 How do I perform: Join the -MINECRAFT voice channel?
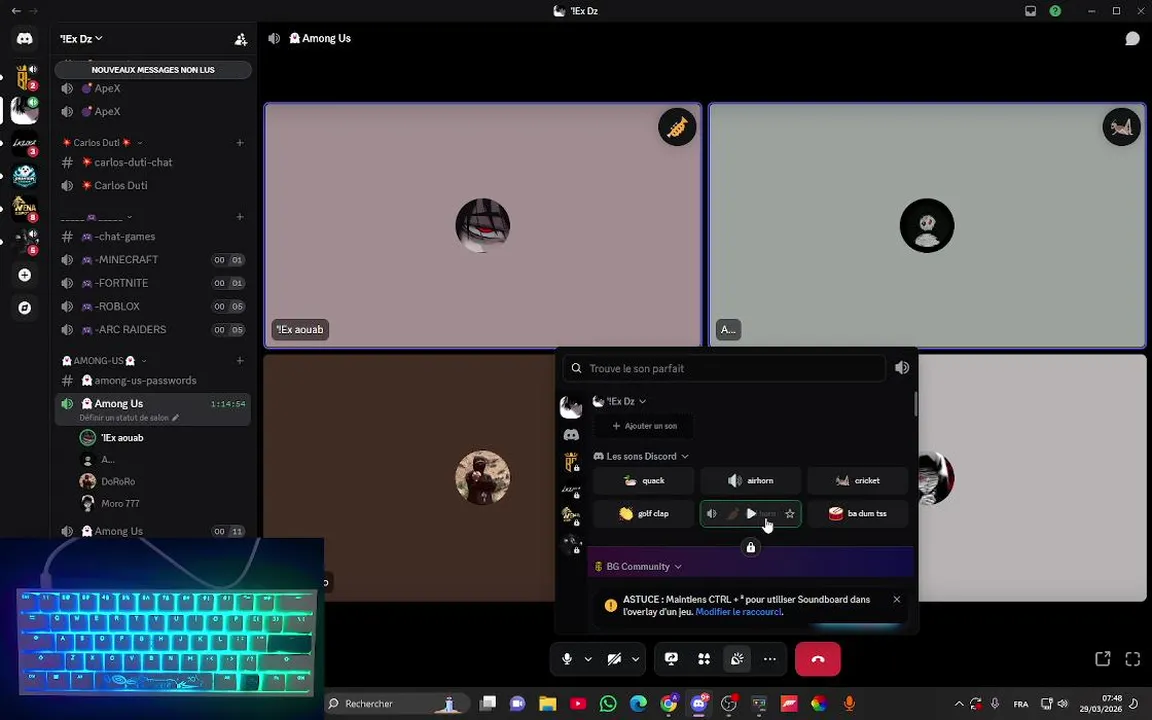(153, 259)
